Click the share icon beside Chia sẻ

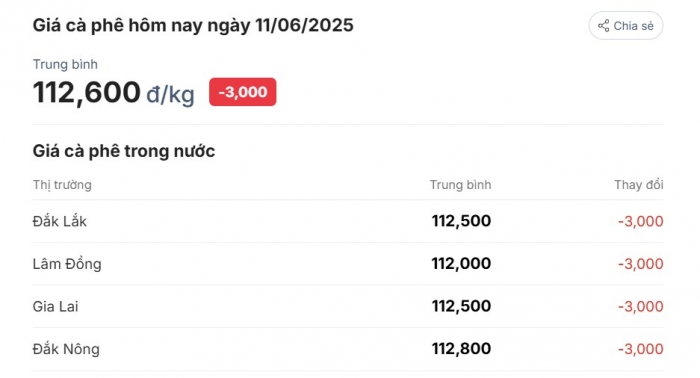pos(604,26)
